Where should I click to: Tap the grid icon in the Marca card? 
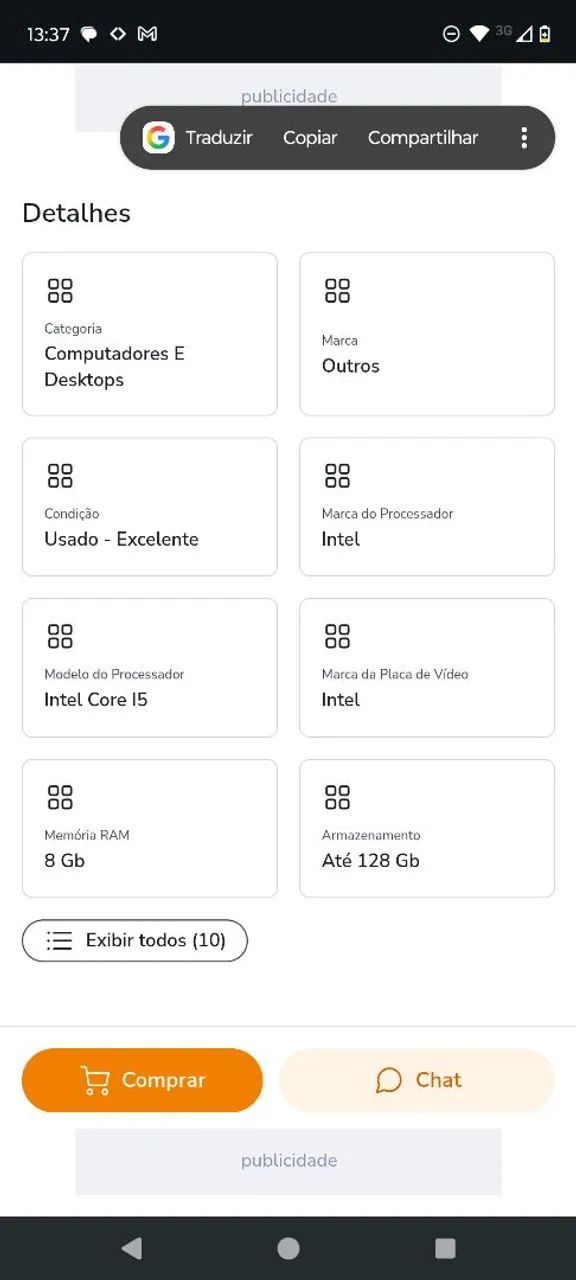(337, 291)
